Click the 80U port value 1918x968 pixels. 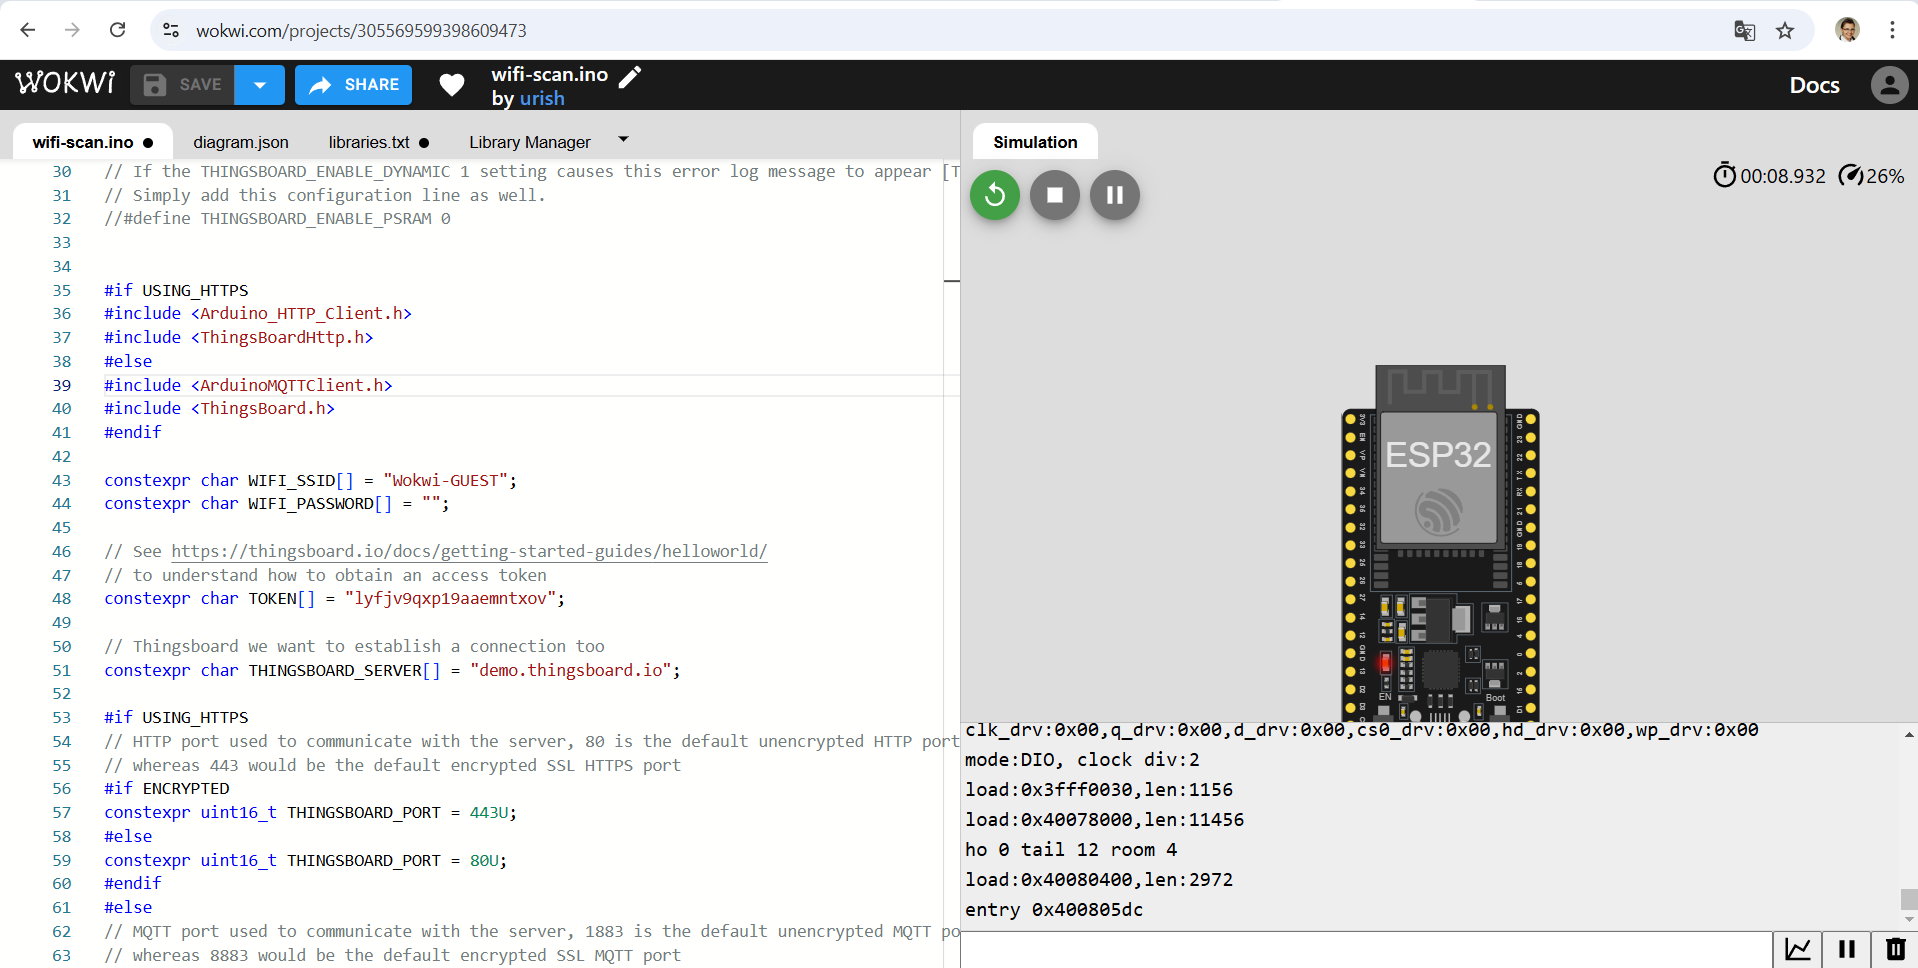pyautogui.click(x=484, y=860)
